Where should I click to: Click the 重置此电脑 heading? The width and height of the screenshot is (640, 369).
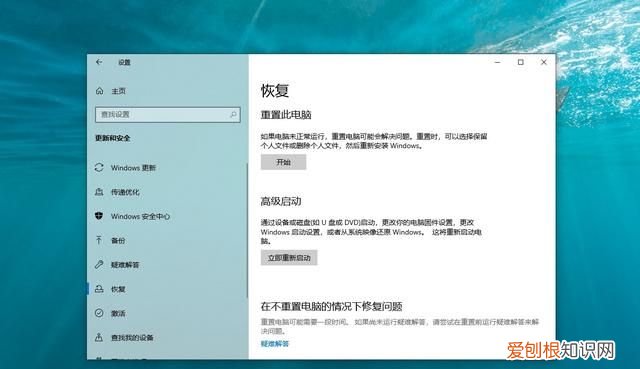(286, 115)
